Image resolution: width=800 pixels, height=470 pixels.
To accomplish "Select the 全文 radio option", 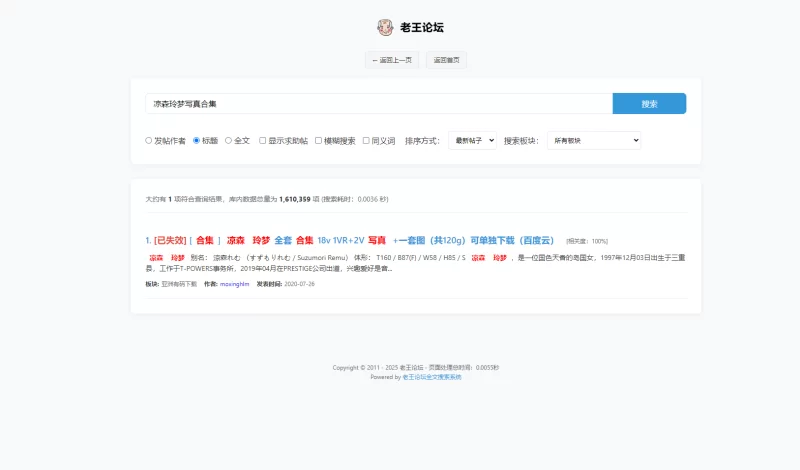I will pyautogui.click(x=229, y=141).
